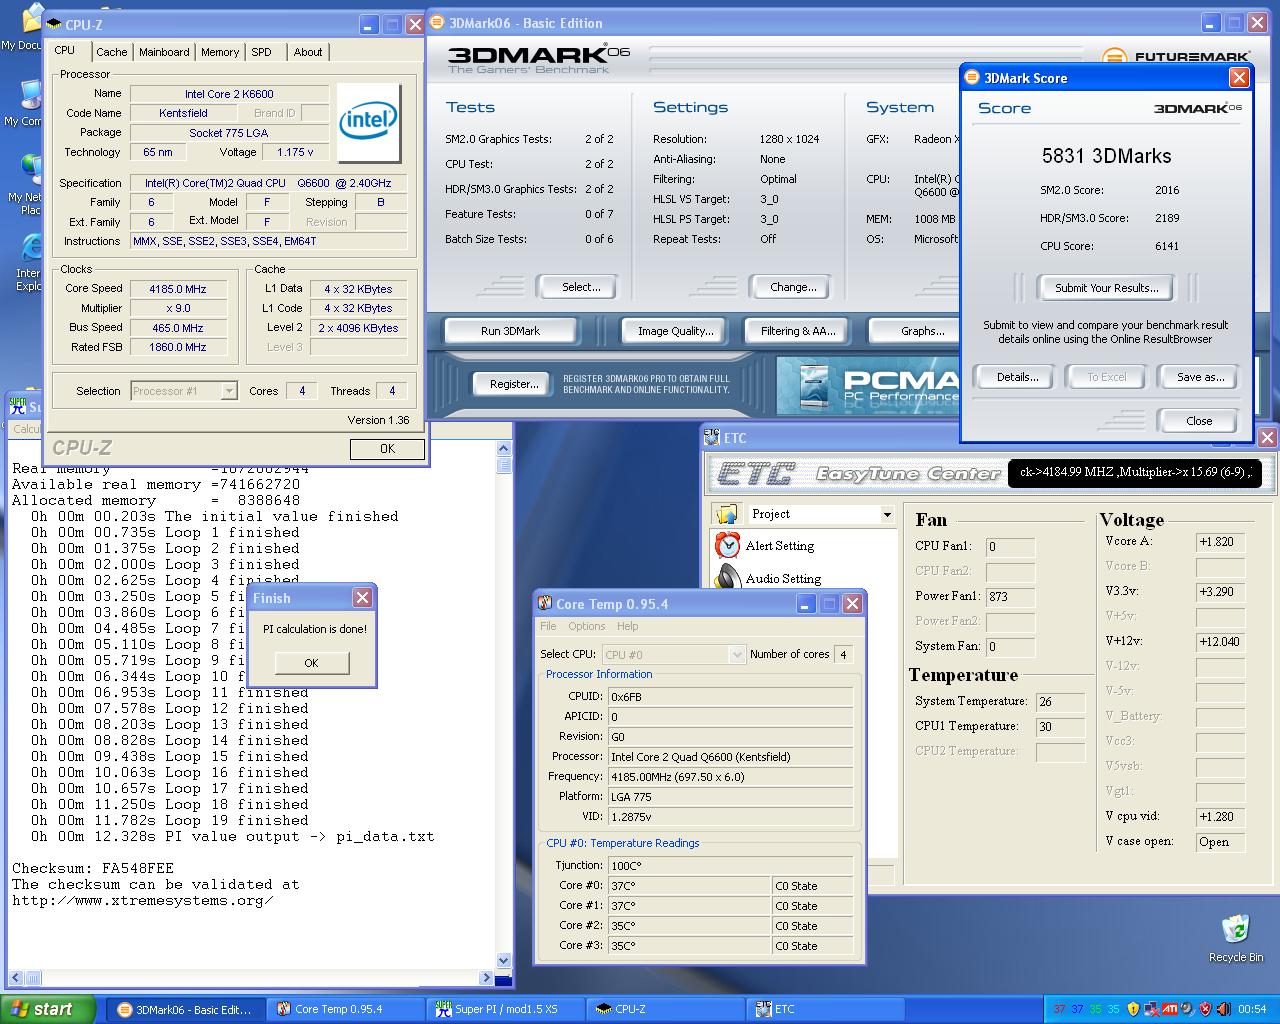The height and width of the screenshot is (1024, 1280).
Task: Click the CPU-Z title bar icon
Action: click(54, 24)
